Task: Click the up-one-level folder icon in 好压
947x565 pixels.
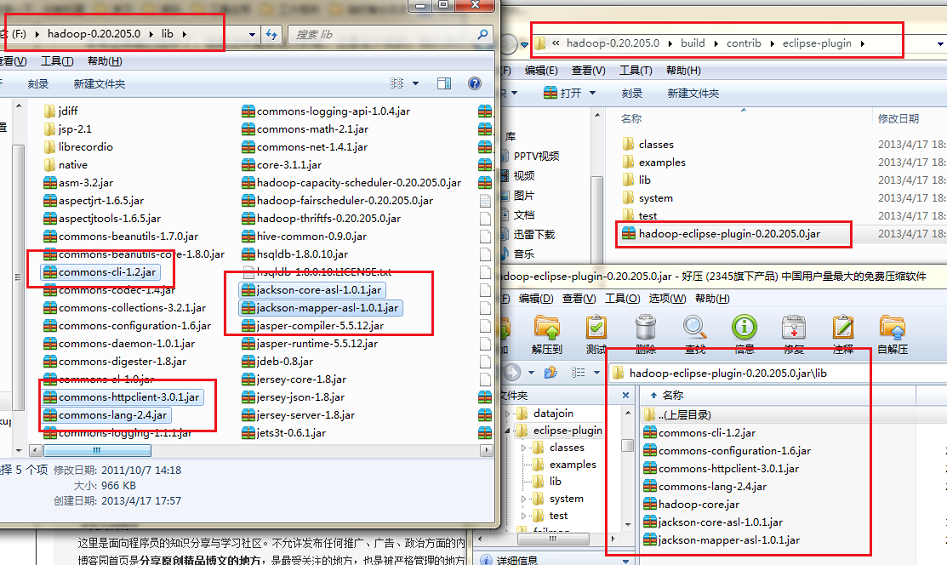Action: click(x=550, y=372)
